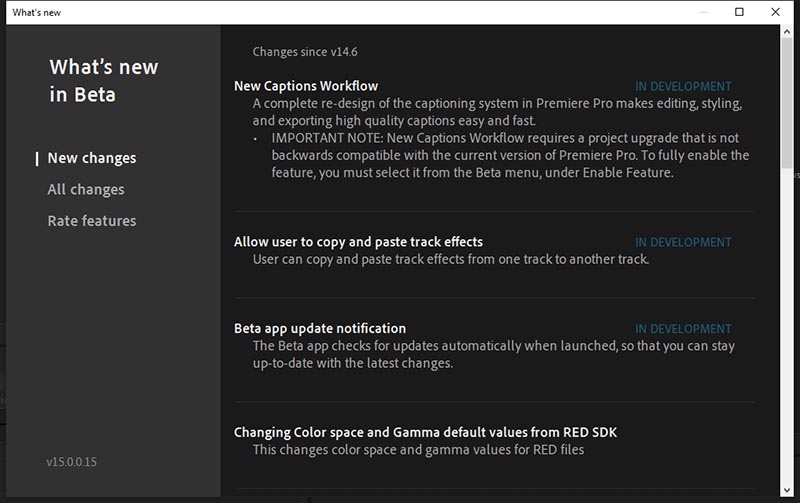
Task: Select the New changes sidebar item
Action: [x=92, y=158]
